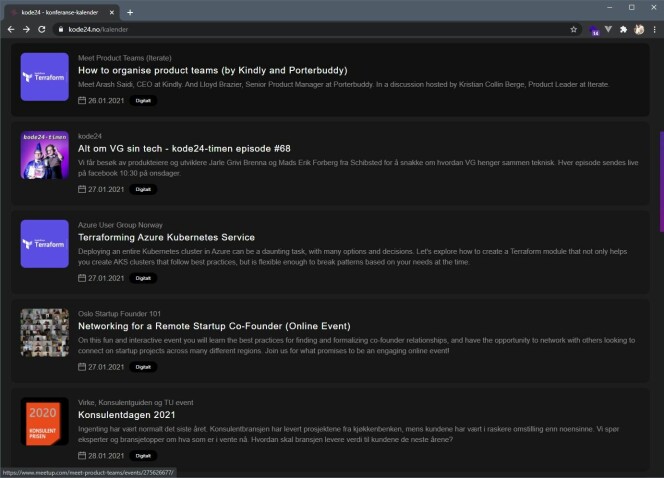Click calendar icon on Networking Co-Founder event

point(82,367)
